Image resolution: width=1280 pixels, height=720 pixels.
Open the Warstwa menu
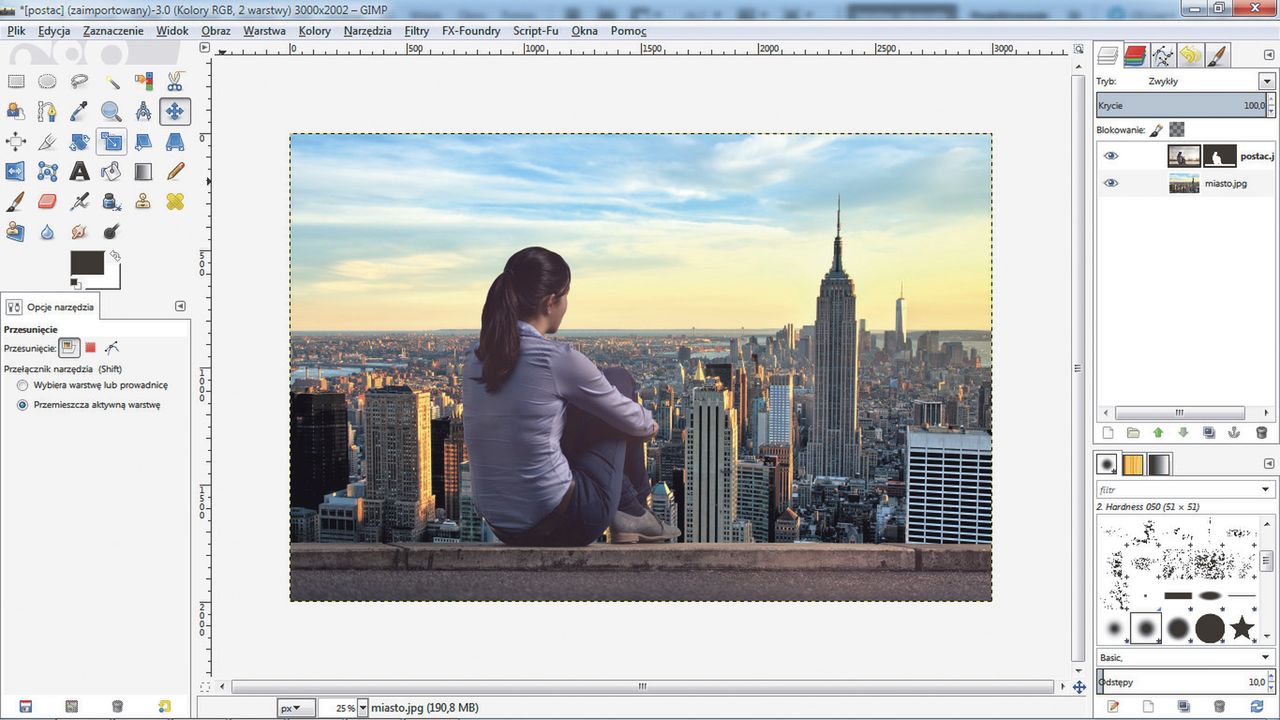264,31
